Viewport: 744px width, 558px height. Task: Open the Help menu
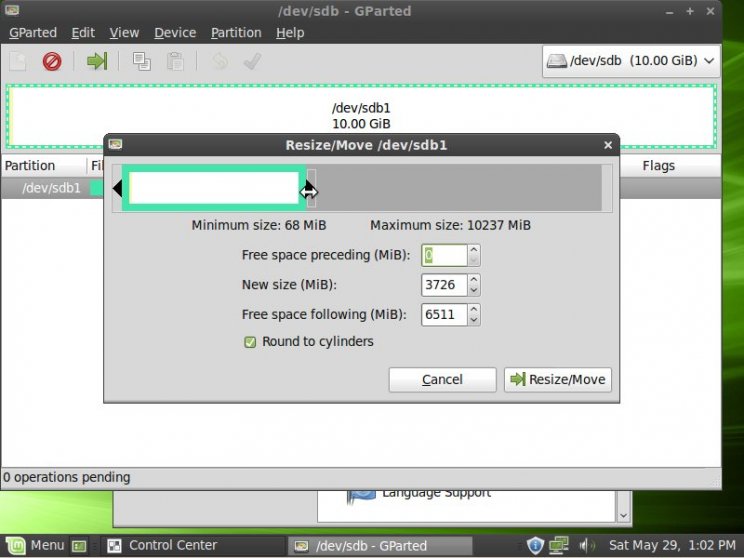pyautogui.click(x=290, y=33)
